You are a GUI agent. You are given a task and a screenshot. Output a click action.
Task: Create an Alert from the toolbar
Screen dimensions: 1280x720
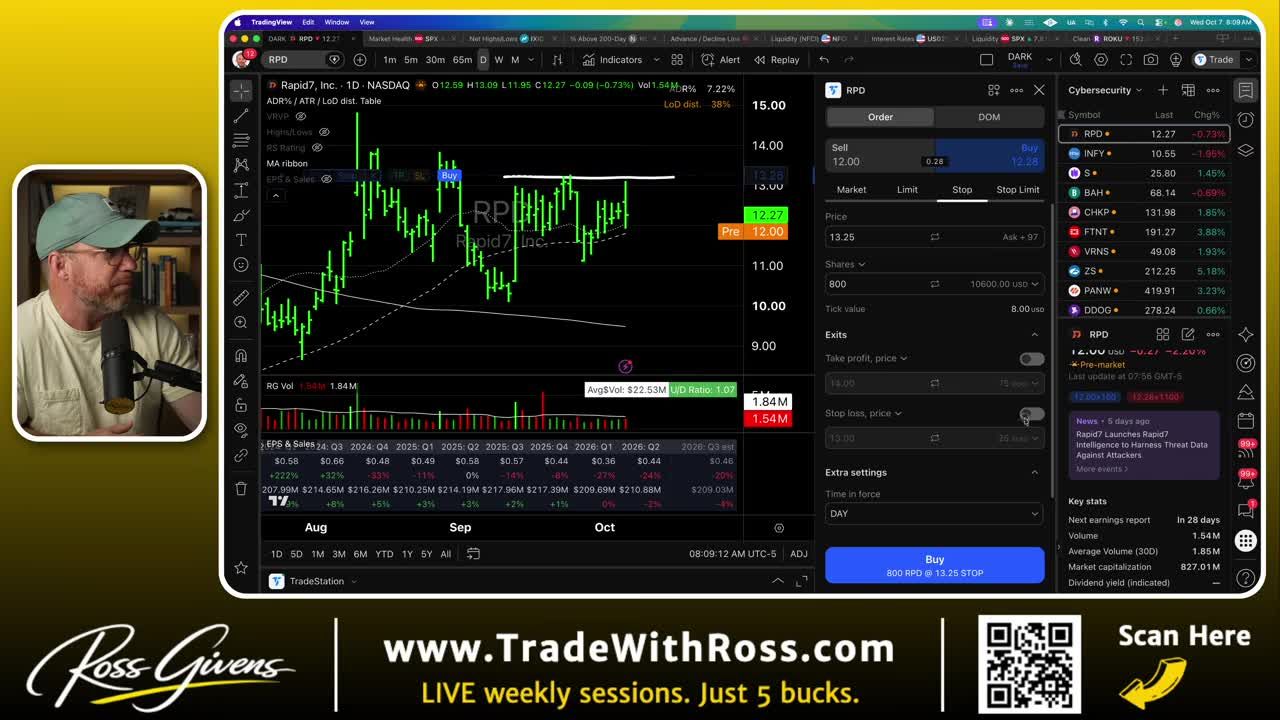click(721, 60)
